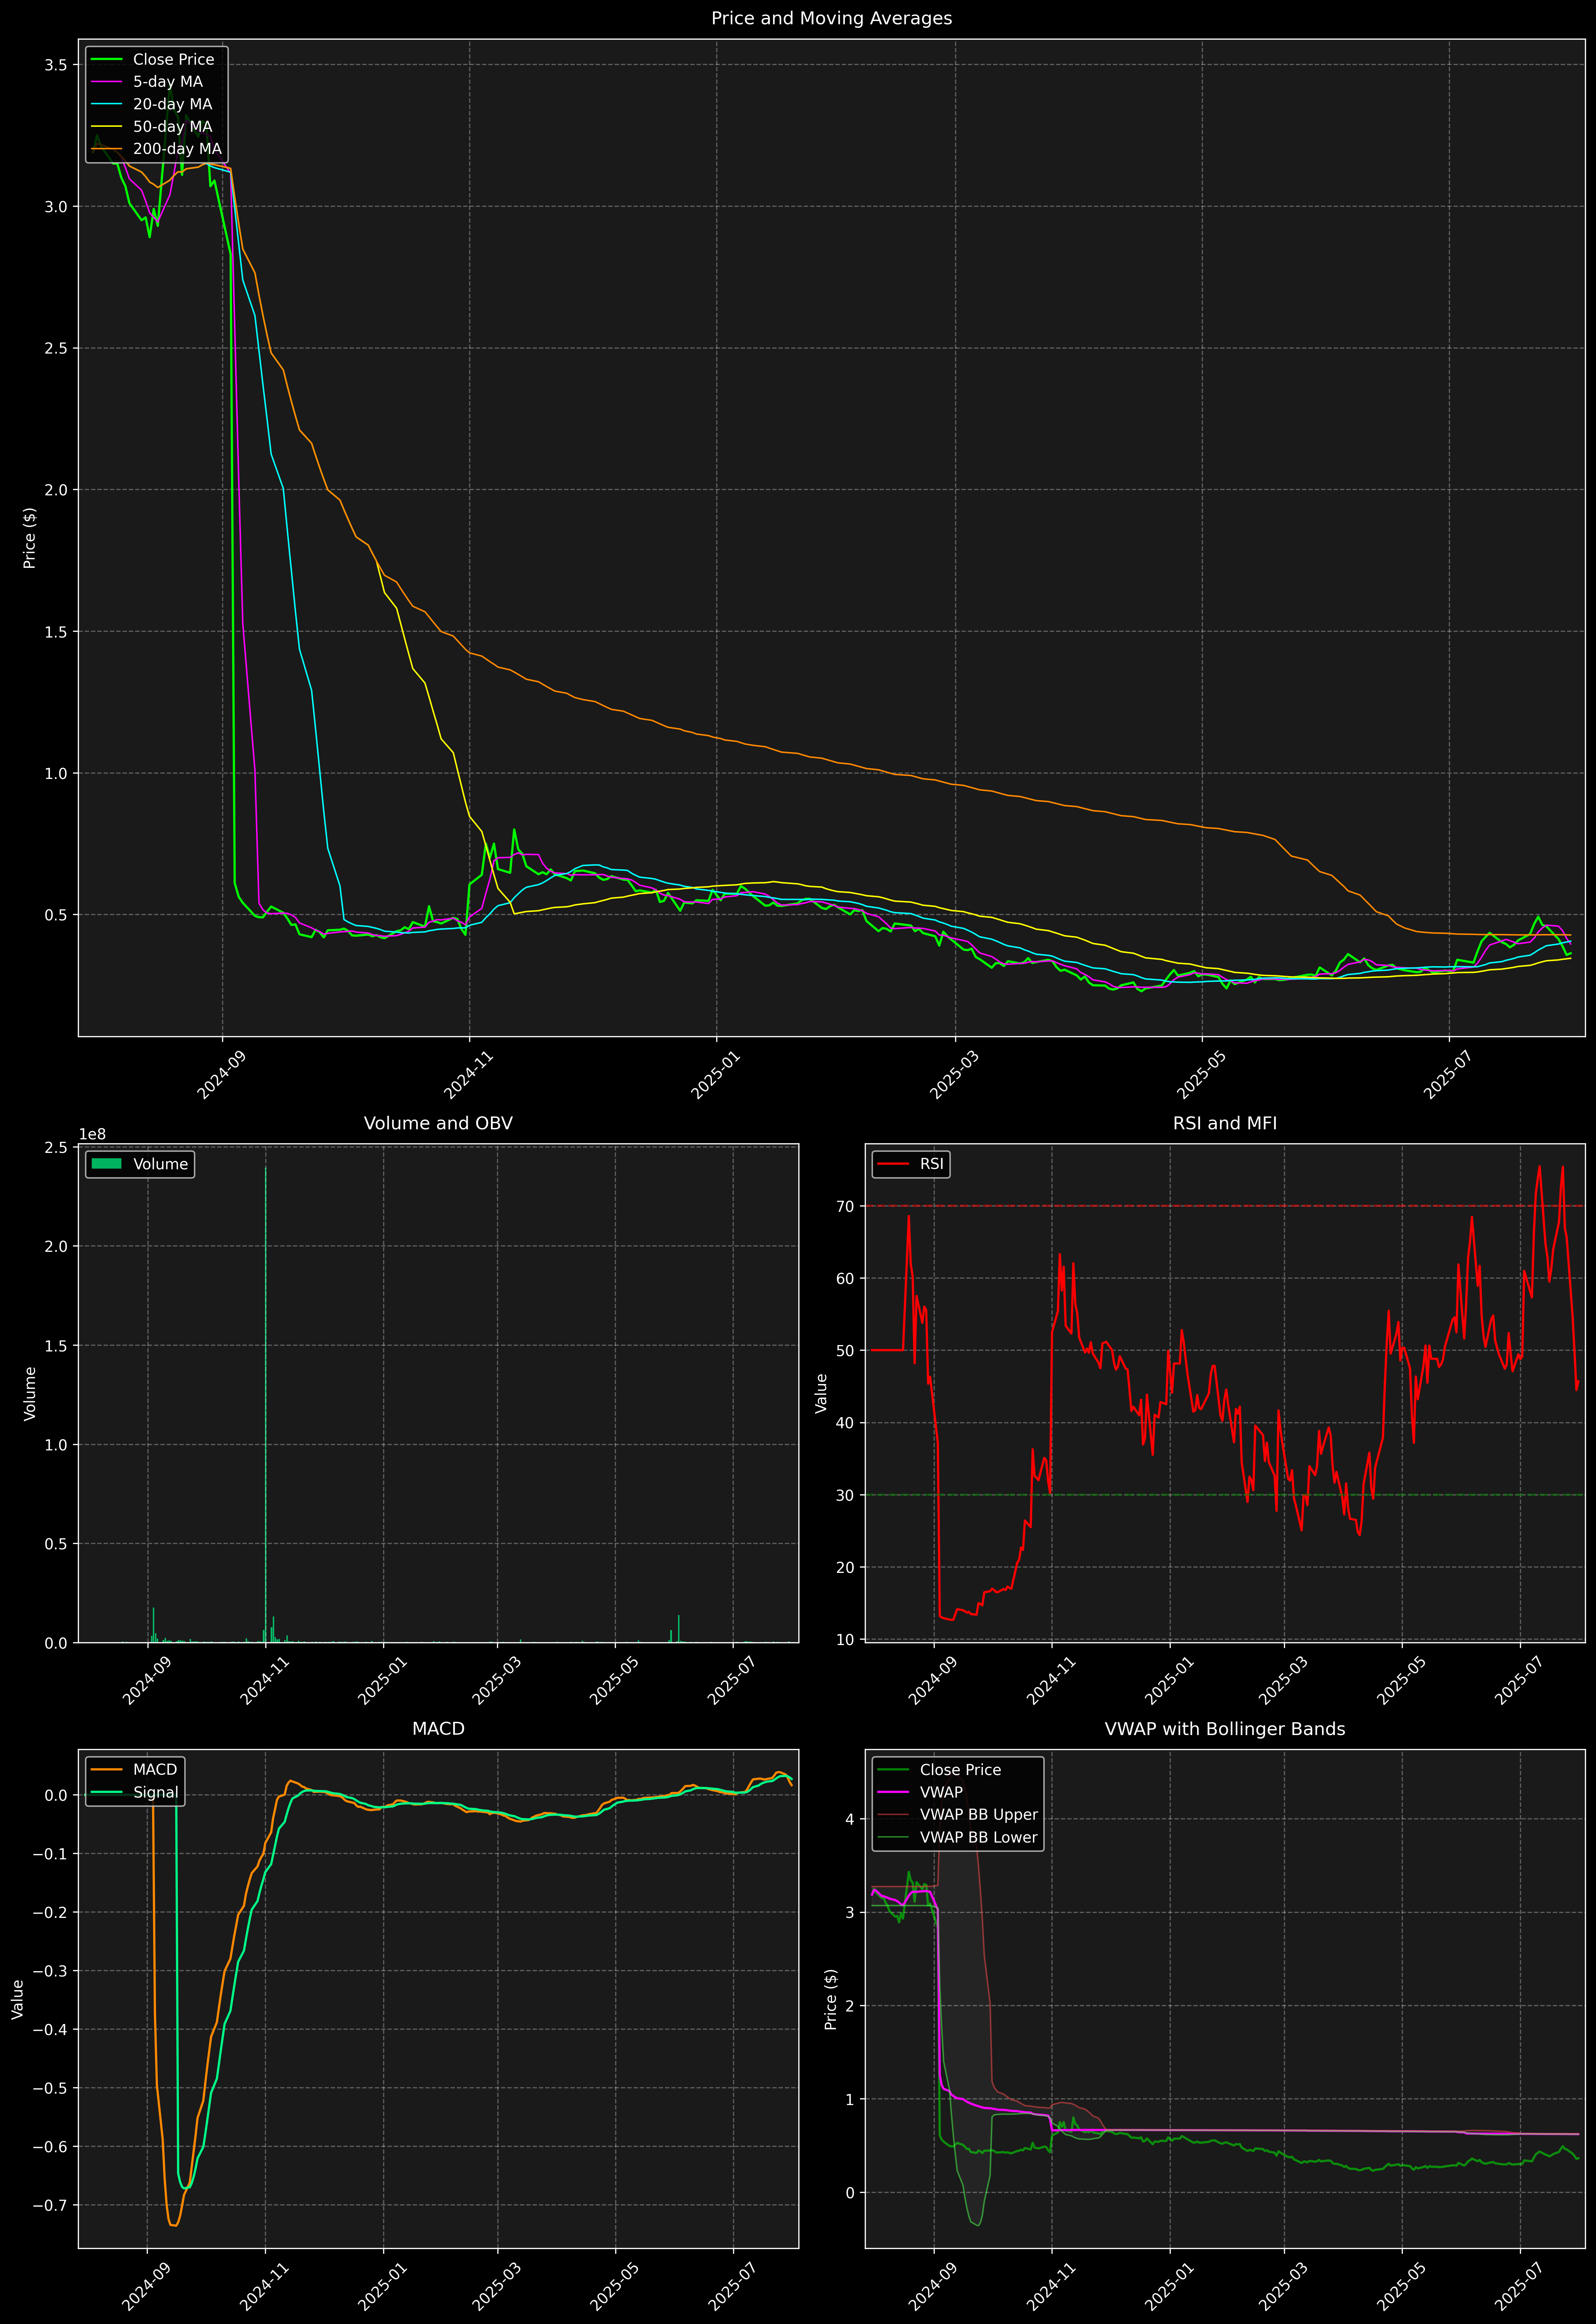
Task: Click the '1.5' tick on the top chart y-axis
Action: (x=56, y=632)
